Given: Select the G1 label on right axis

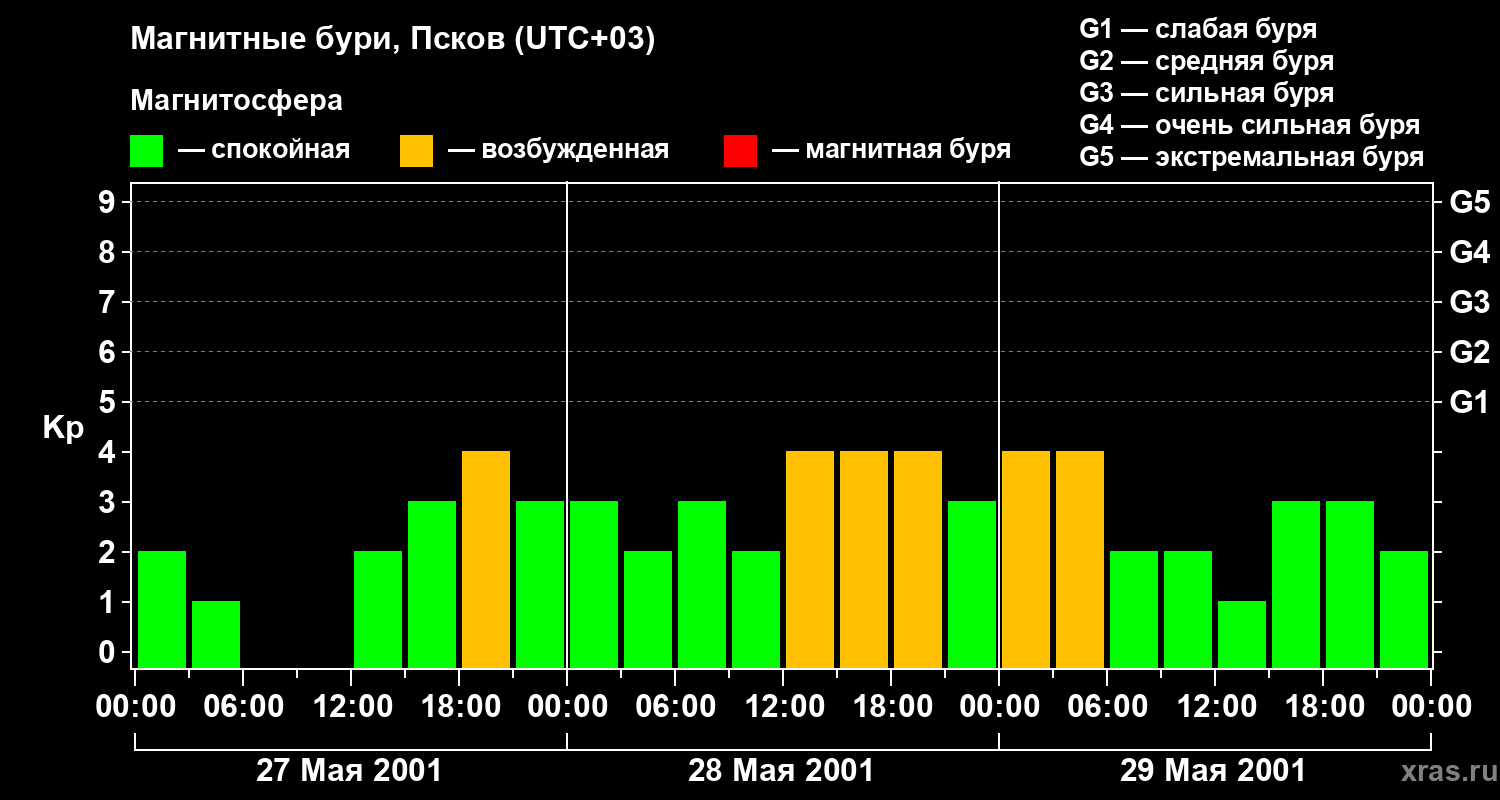Looking at the screenshot, I should (x=1469, y=402).
